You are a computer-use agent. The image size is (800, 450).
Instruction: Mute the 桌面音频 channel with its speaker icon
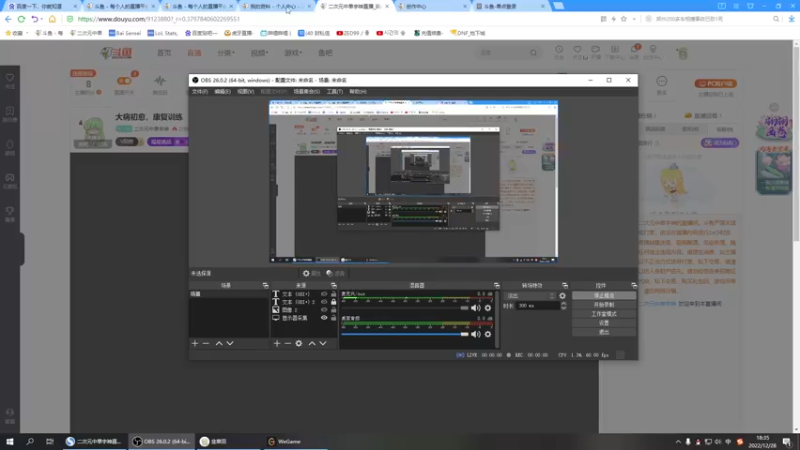click(476, 334)
